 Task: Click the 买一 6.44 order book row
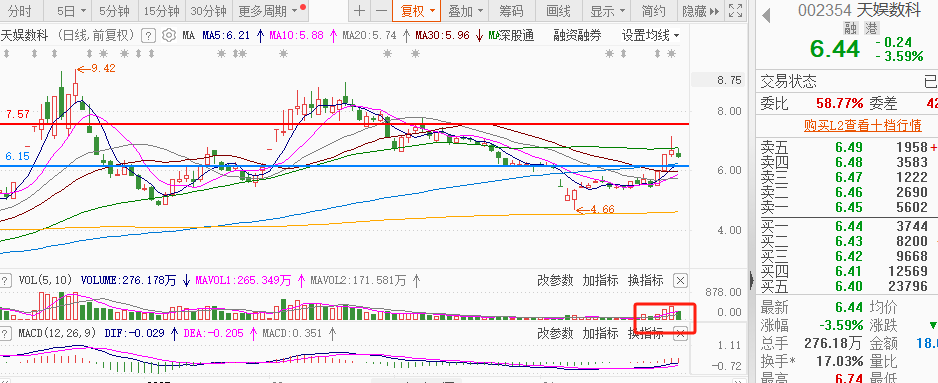pos(847,226)
